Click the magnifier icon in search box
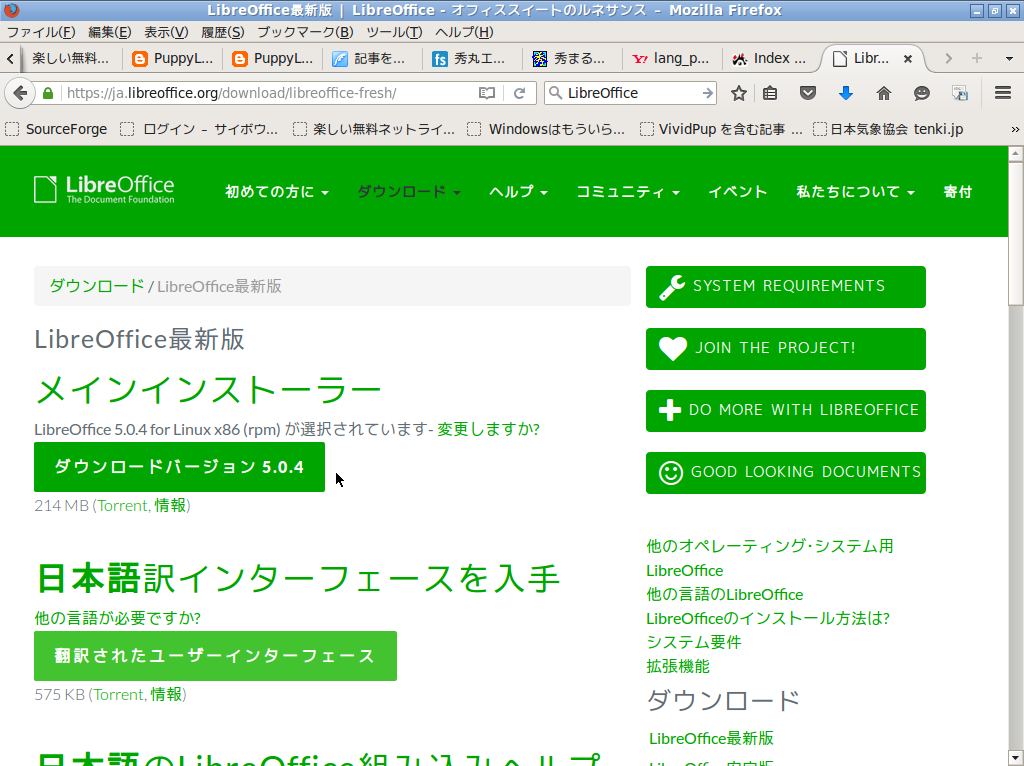Screen dimensions: 1024x766 click(556, 93)
